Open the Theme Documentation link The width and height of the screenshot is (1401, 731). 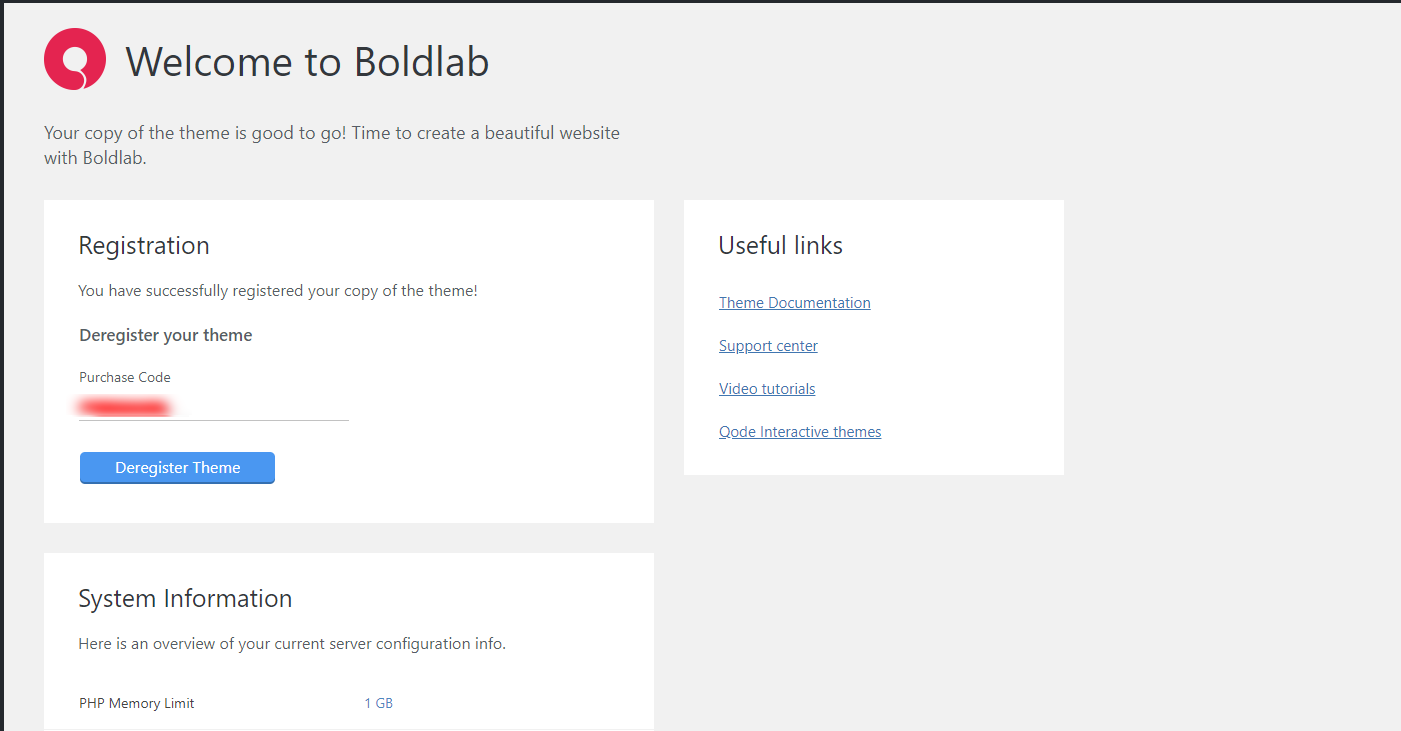794,303
